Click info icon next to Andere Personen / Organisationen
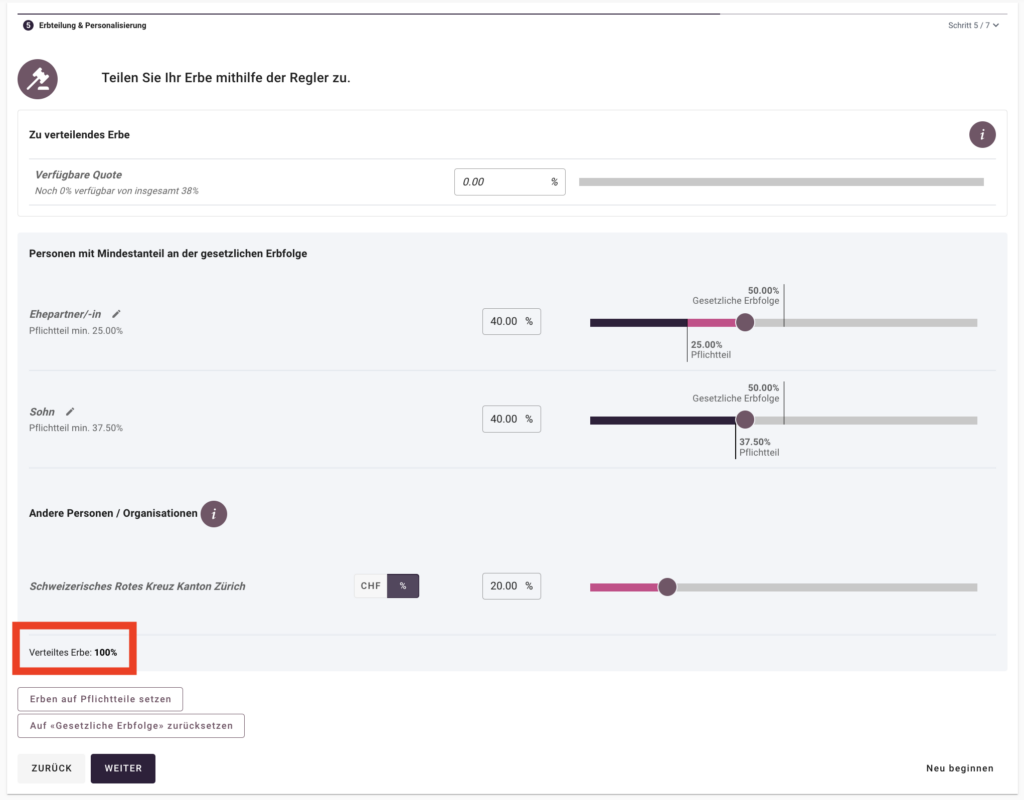 [213, 514]
